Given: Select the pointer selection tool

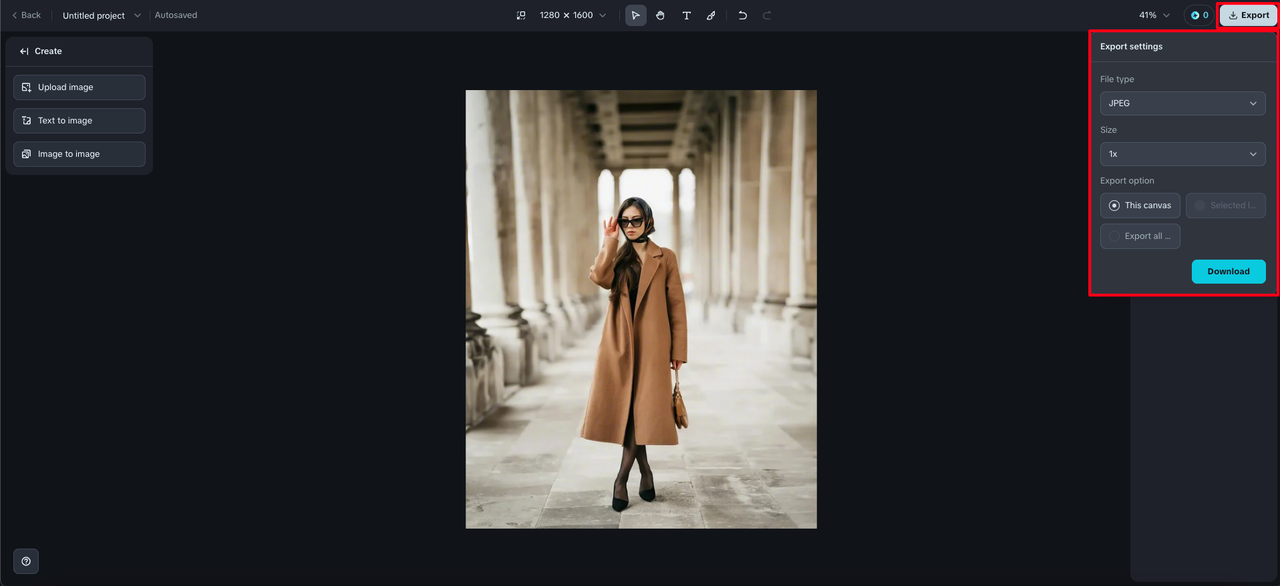Looking at the screenshot, I should tap(635, 15).
